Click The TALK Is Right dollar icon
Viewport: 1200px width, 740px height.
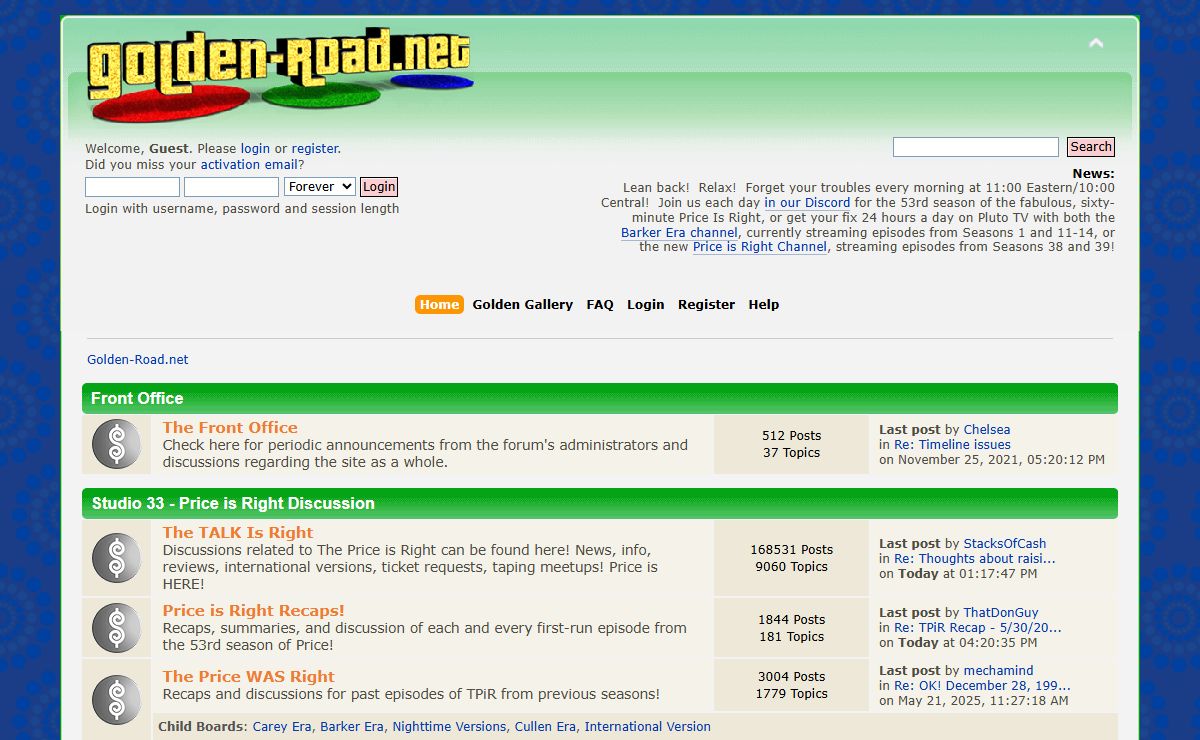(116, 558)
